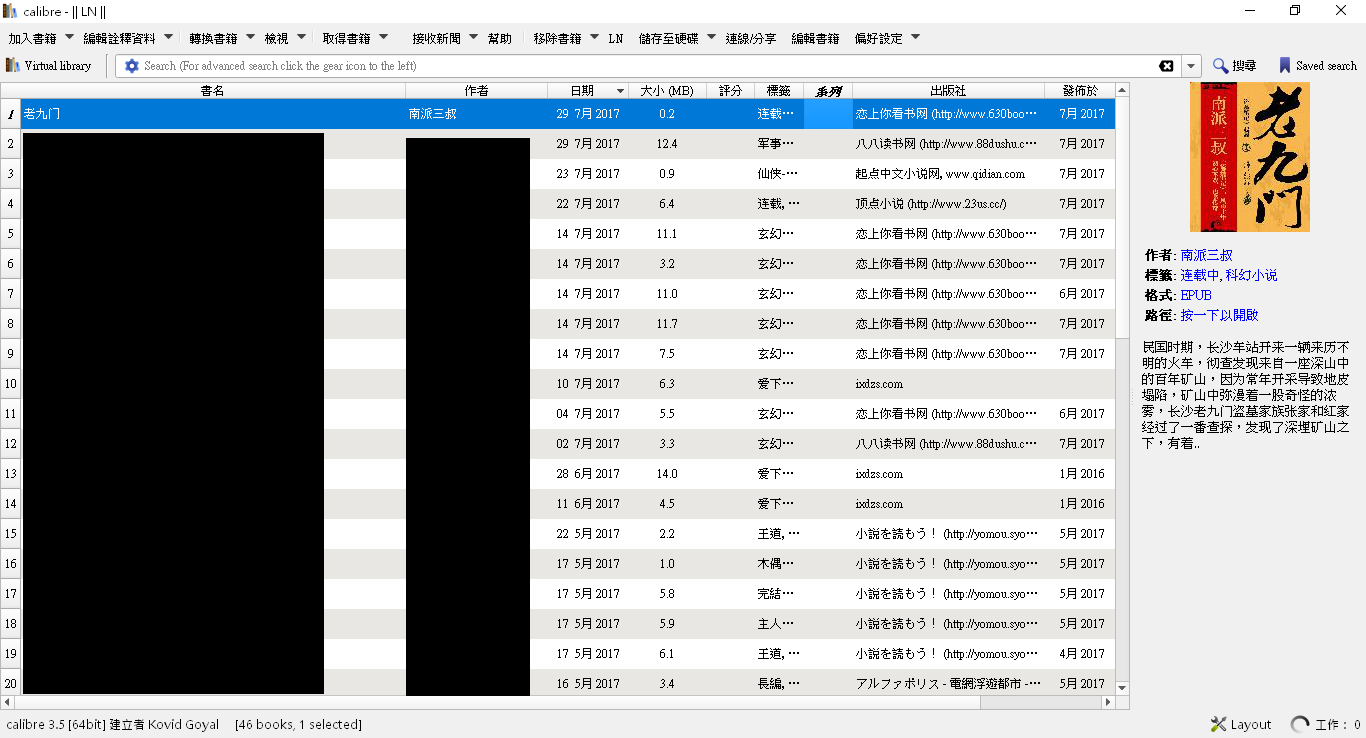Screen dimensions: 1366x738
Task: Click the 取得書籍 toolbar button
Action: pyautogui.click(x=346, y=39)
